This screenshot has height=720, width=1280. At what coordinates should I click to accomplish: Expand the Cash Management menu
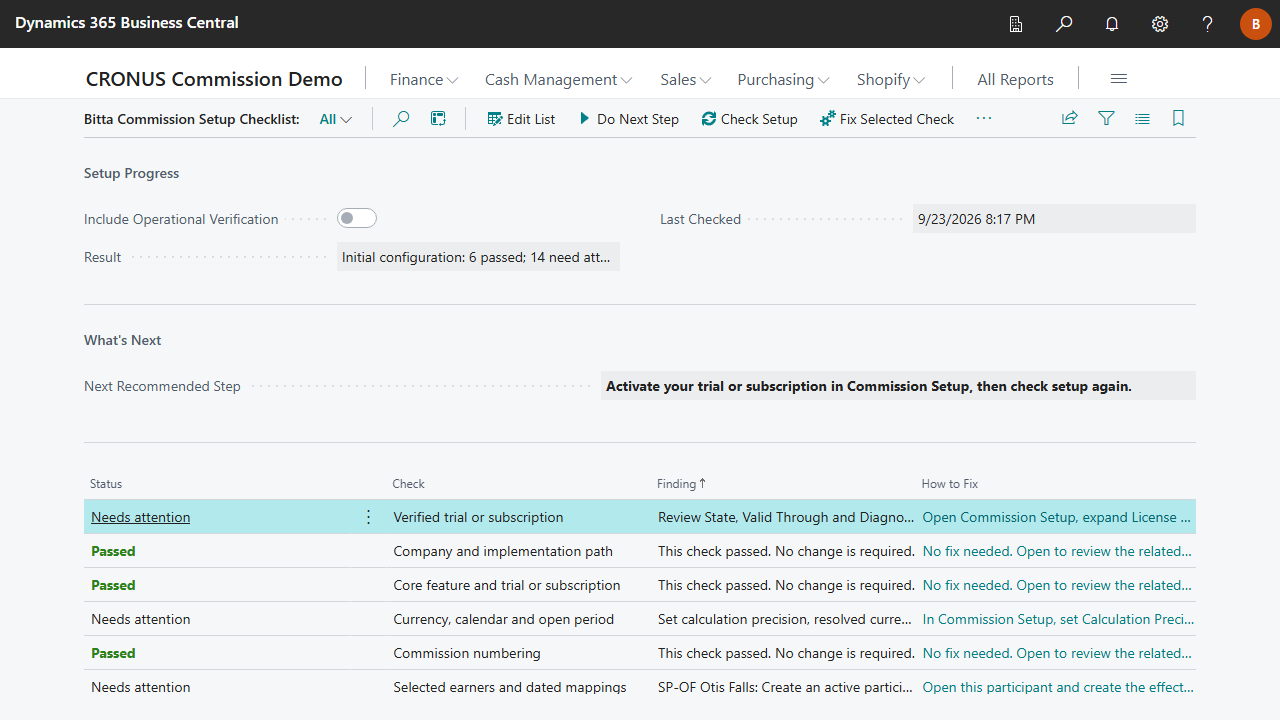pos(558,79)
